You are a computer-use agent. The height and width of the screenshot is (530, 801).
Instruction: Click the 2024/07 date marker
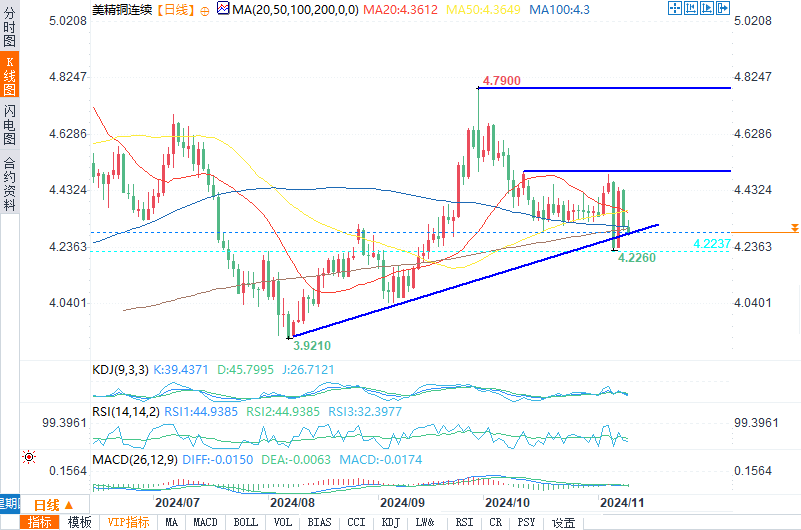[x=177, y=502]
